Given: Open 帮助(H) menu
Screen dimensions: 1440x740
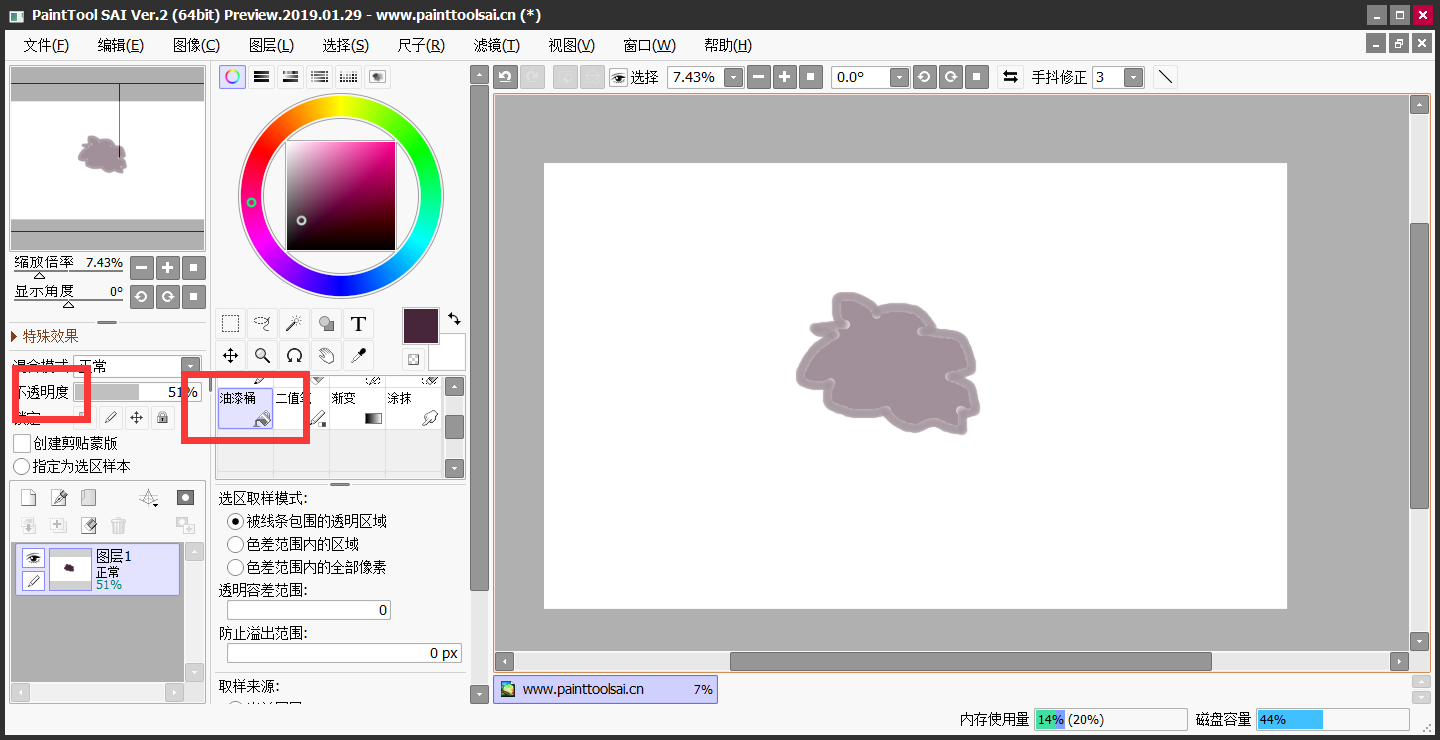Looking at the screenshot, I should coord(728,45).
